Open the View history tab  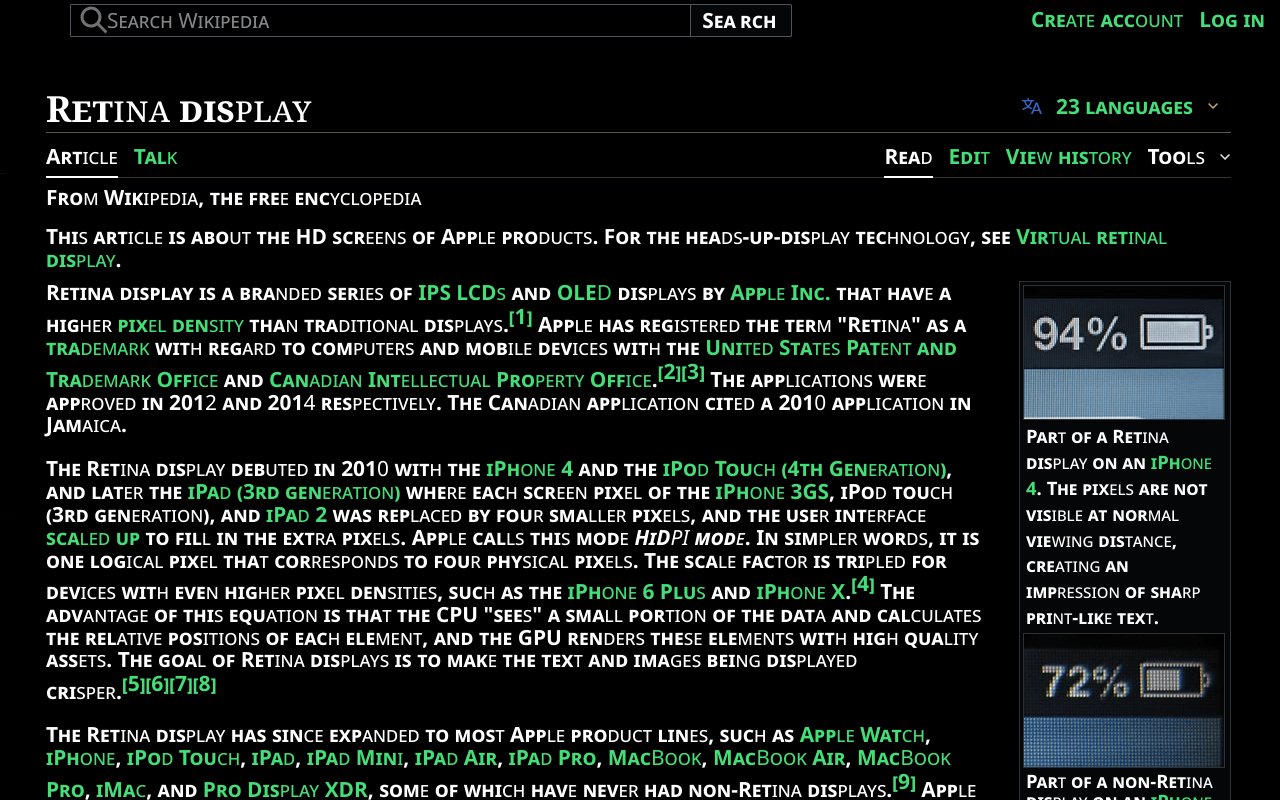[x=1068, y=157]
